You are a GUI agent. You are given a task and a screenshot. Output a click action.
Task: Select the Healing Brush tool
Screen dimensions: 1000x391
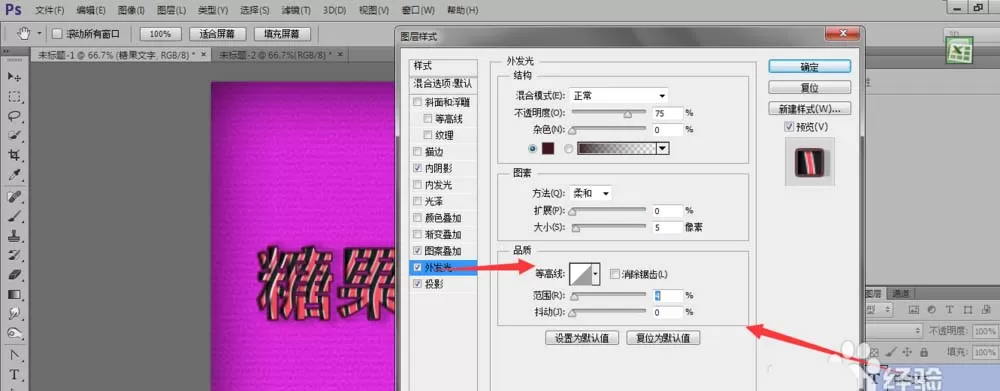point(14,197)
